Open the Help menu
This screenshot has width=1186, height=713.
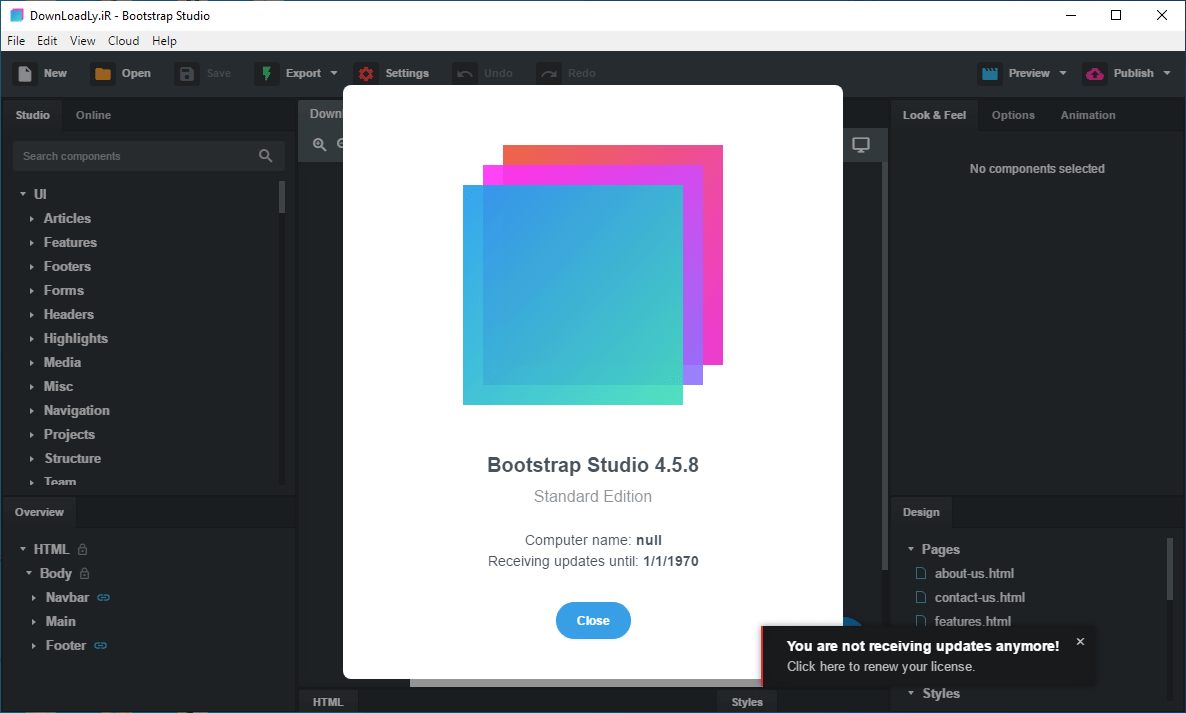pos(164,41)
